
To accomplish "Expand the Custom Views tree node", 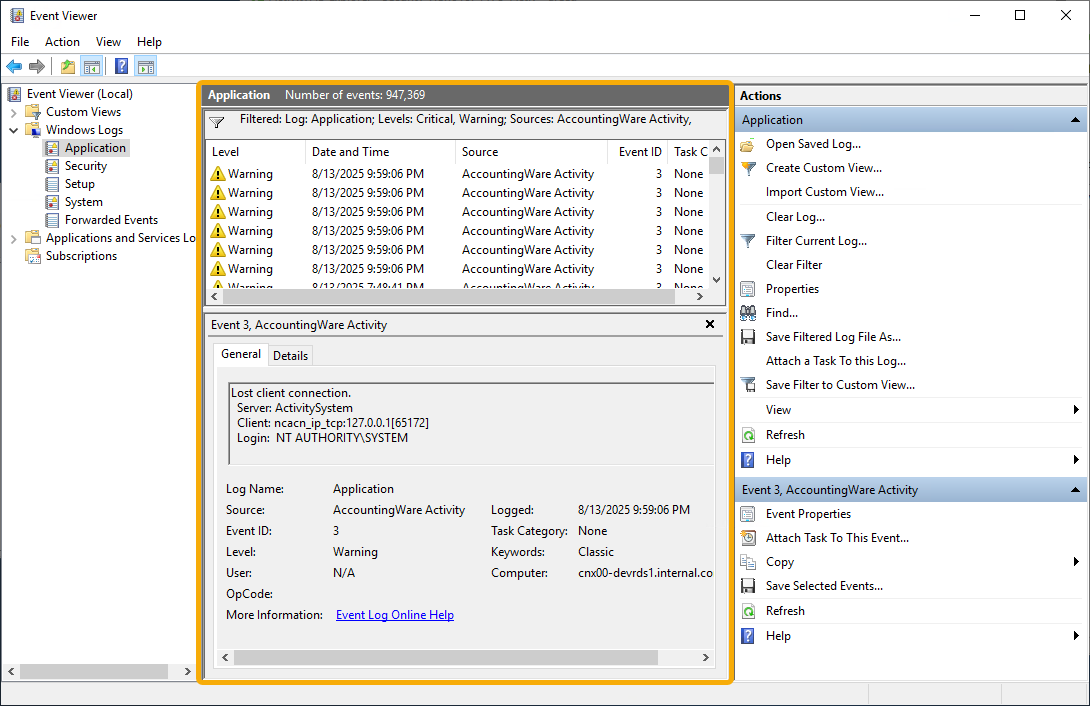I will coord(13,113).
